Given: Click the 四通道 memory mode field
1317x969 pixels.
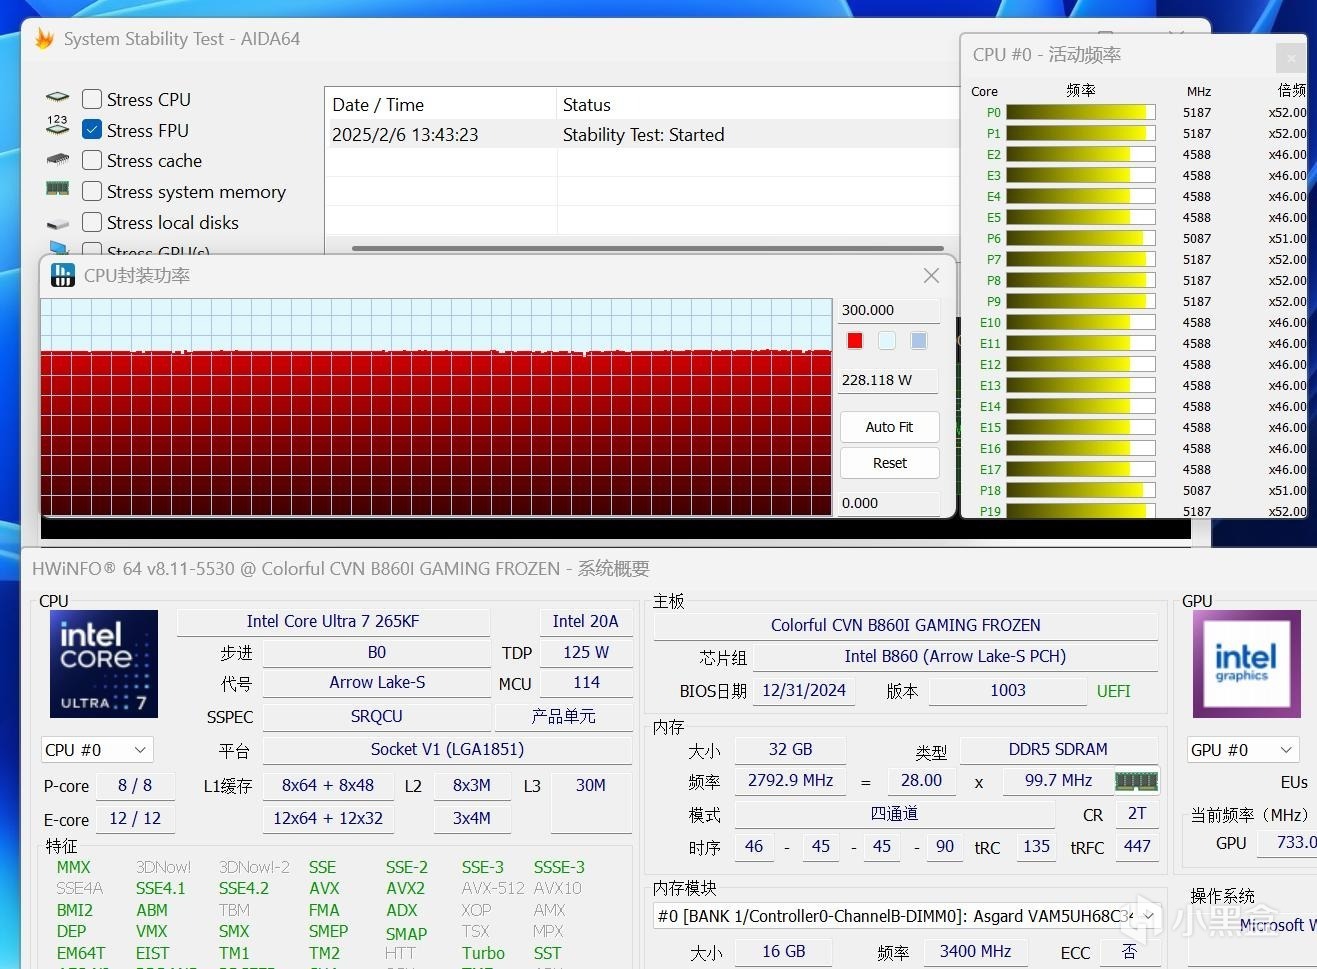Looking at the screenshot, I should (x=895, y=813).
